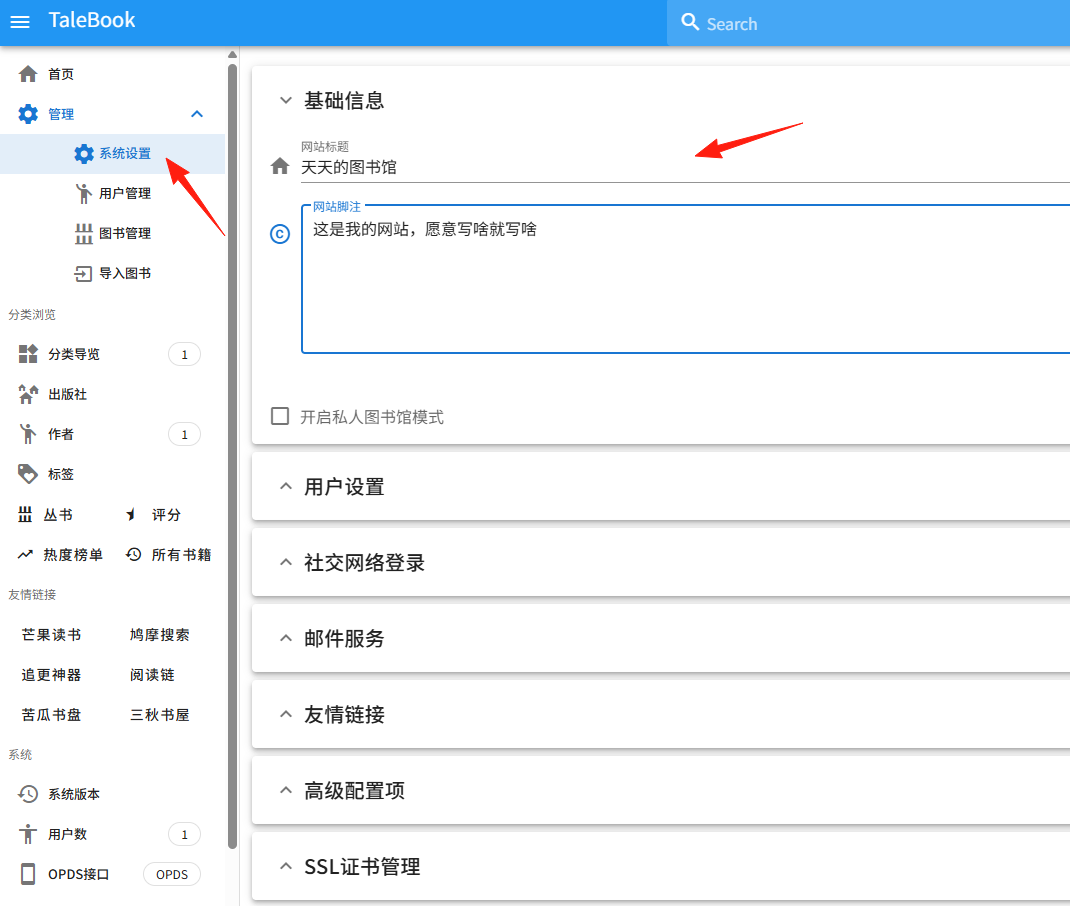Click the home icon beside 首页
The image size is (1070, 906).
(28, 74)
